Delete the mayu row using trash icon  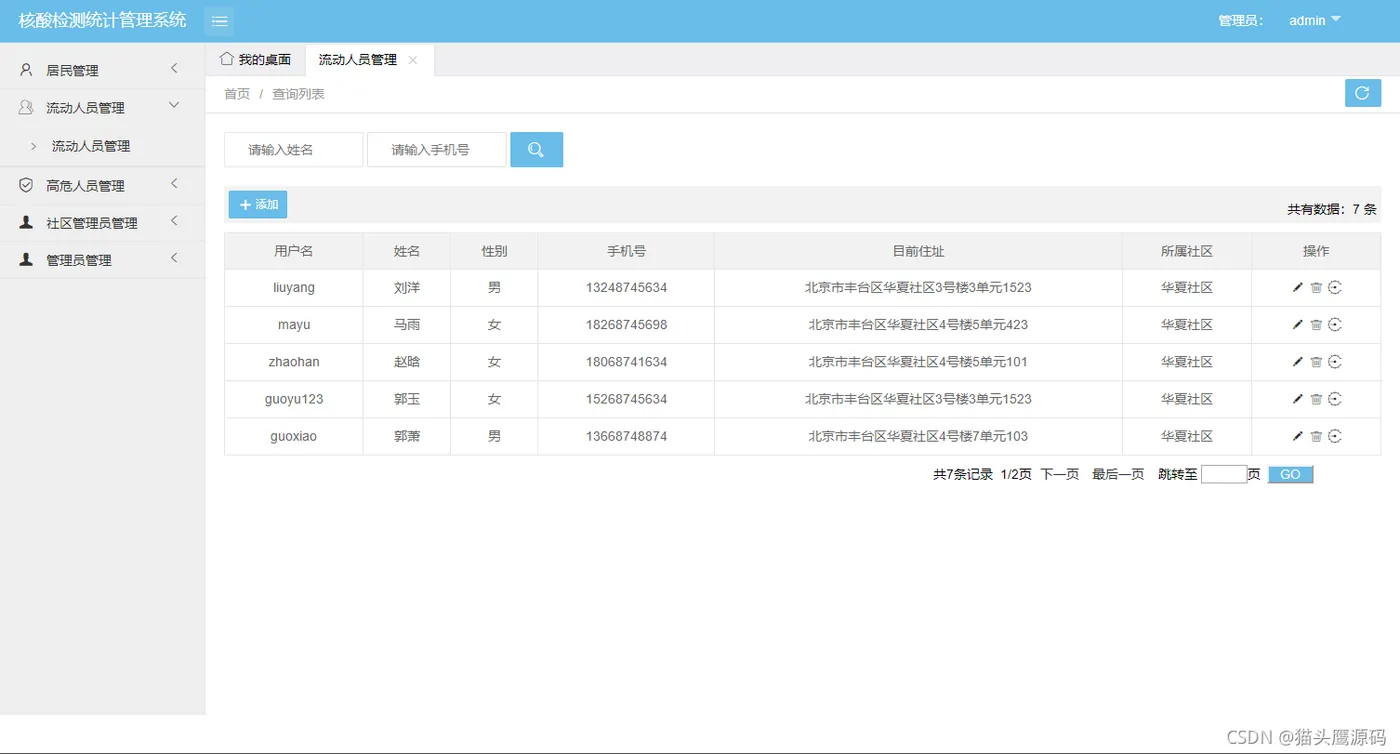1316,325
